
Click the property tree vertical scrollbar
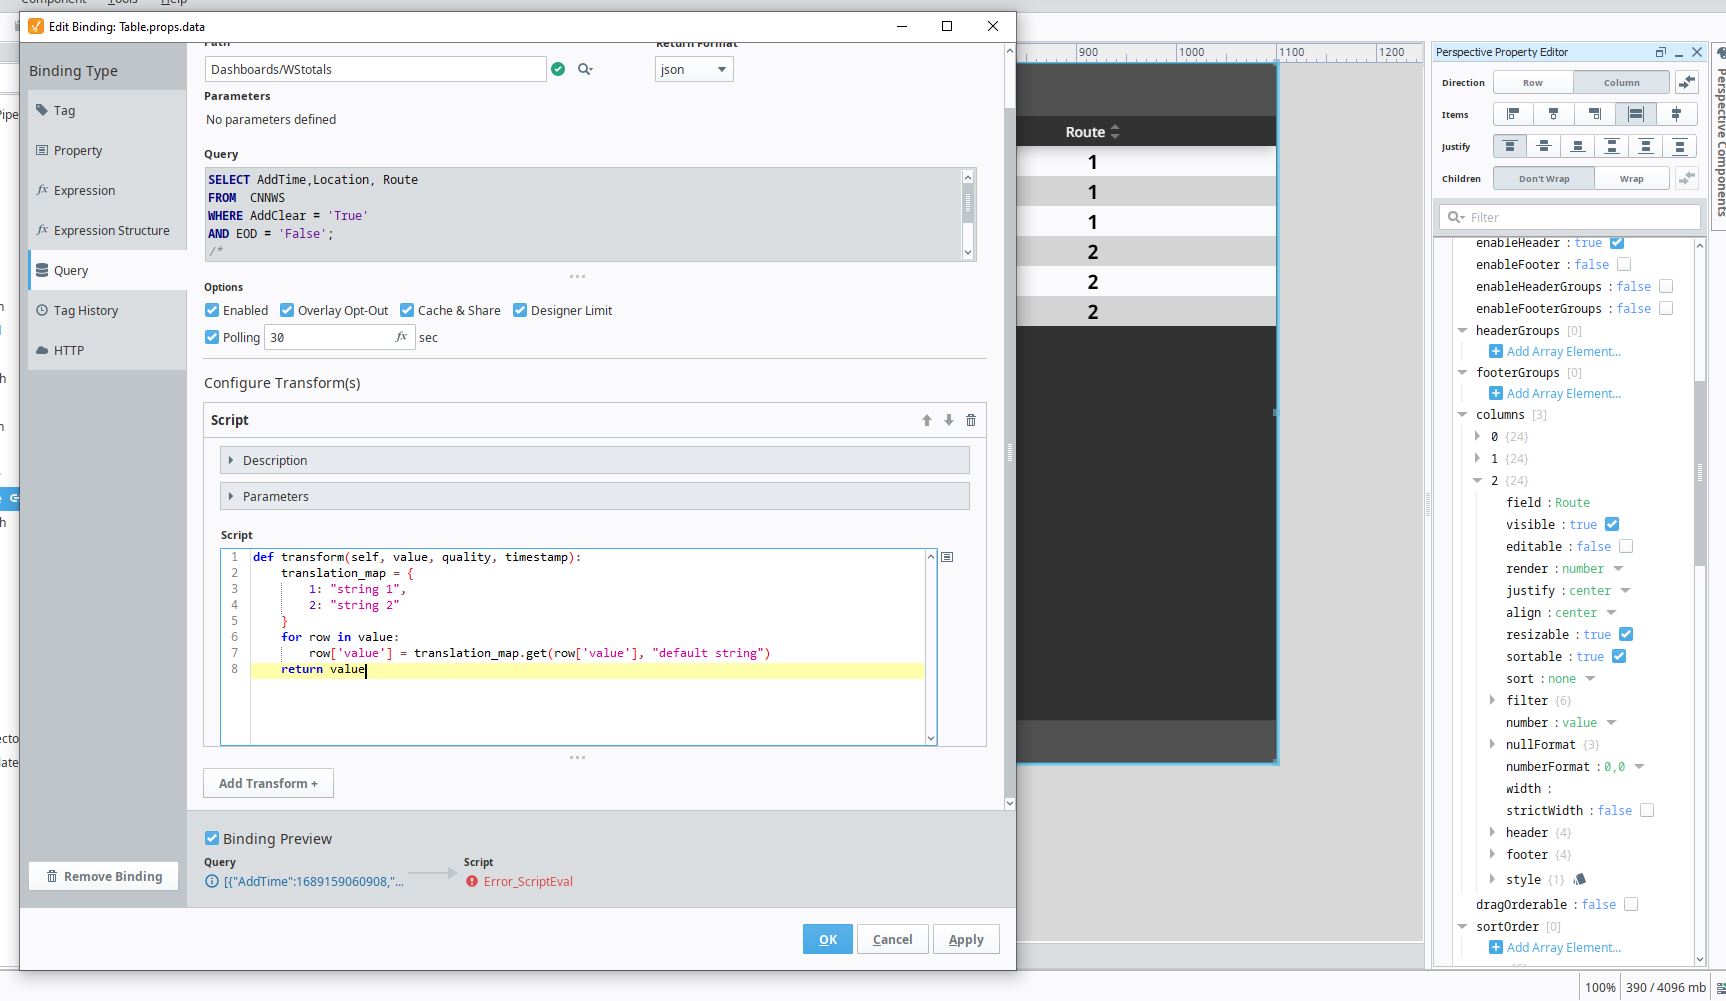[x=1700, y=473]
